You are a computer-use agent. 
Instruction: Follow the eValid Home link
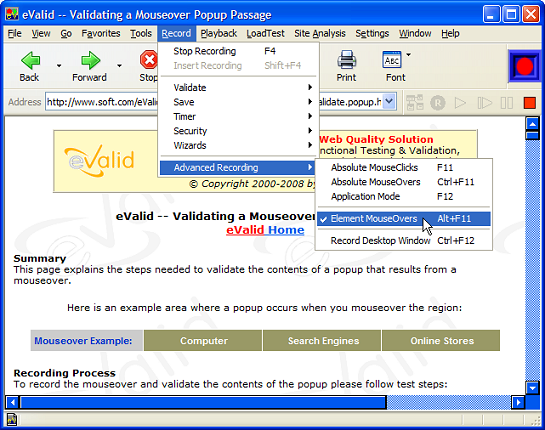pyautogui.click(x=265, y=230)
